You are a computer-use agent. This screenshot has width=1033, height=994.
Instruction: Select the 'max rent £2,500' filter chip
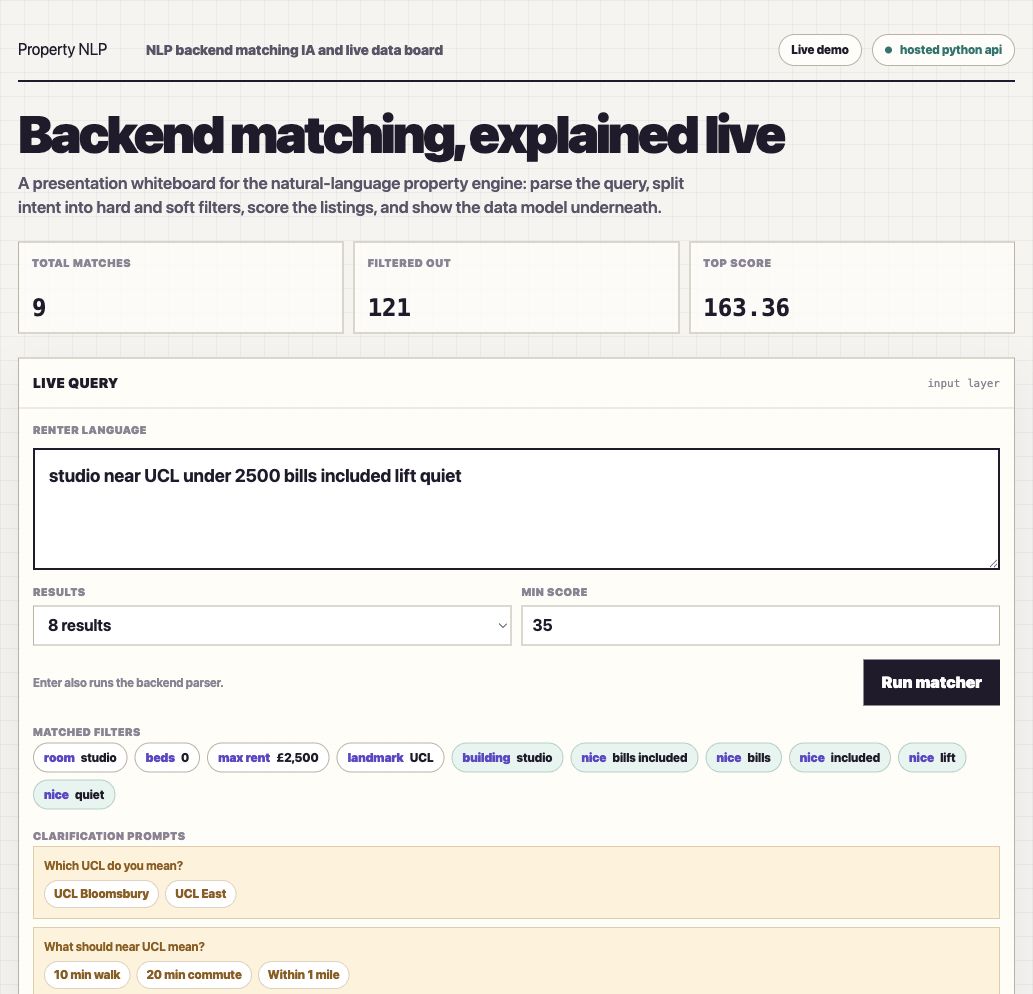click(x=267, y=758)
